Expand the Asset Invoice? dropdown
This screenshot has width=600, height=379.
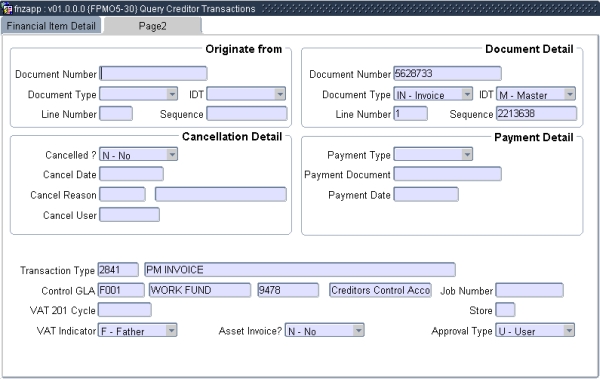359,330
